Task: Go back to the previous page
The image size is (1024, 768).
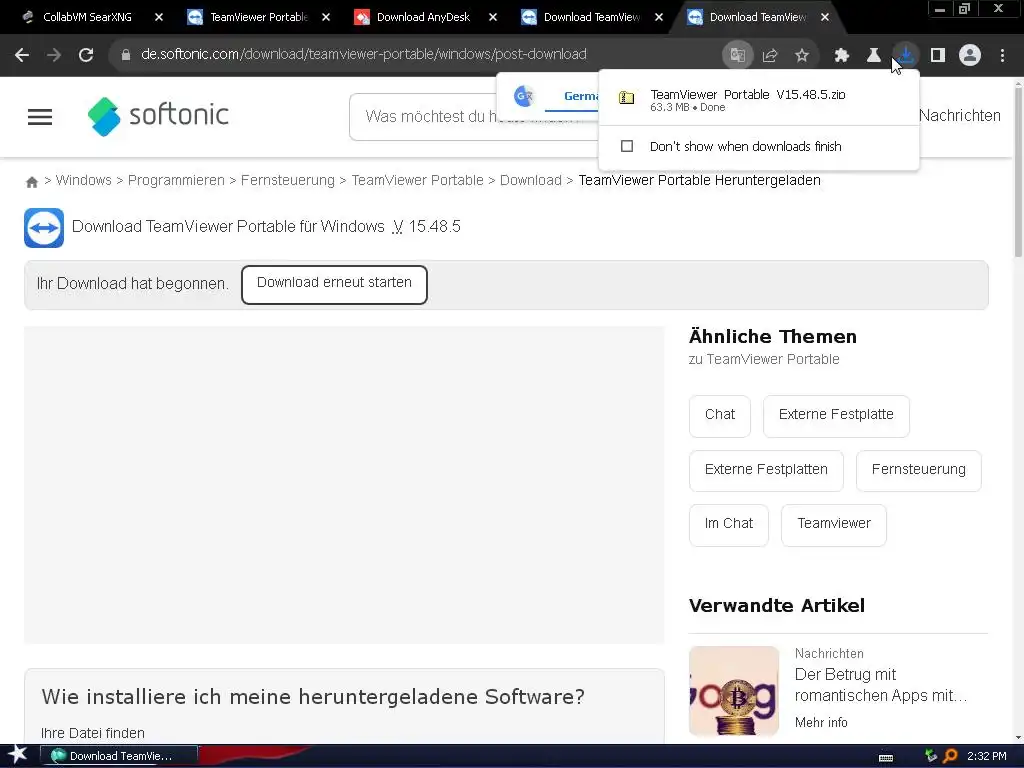Action: [x=22, y=55]
